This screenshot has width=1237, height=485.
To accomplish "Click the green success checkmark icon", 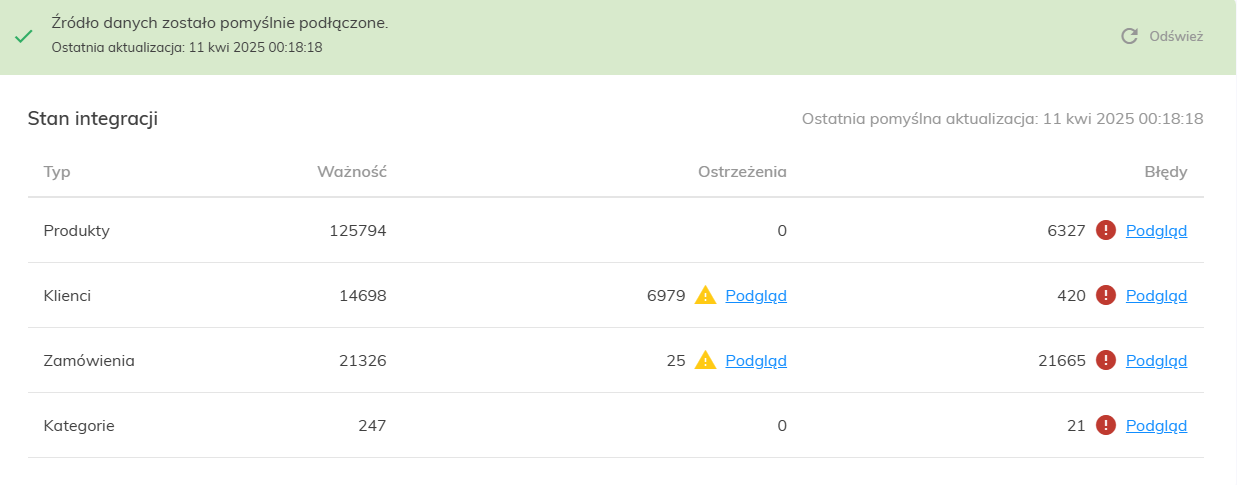I will 23,36.
